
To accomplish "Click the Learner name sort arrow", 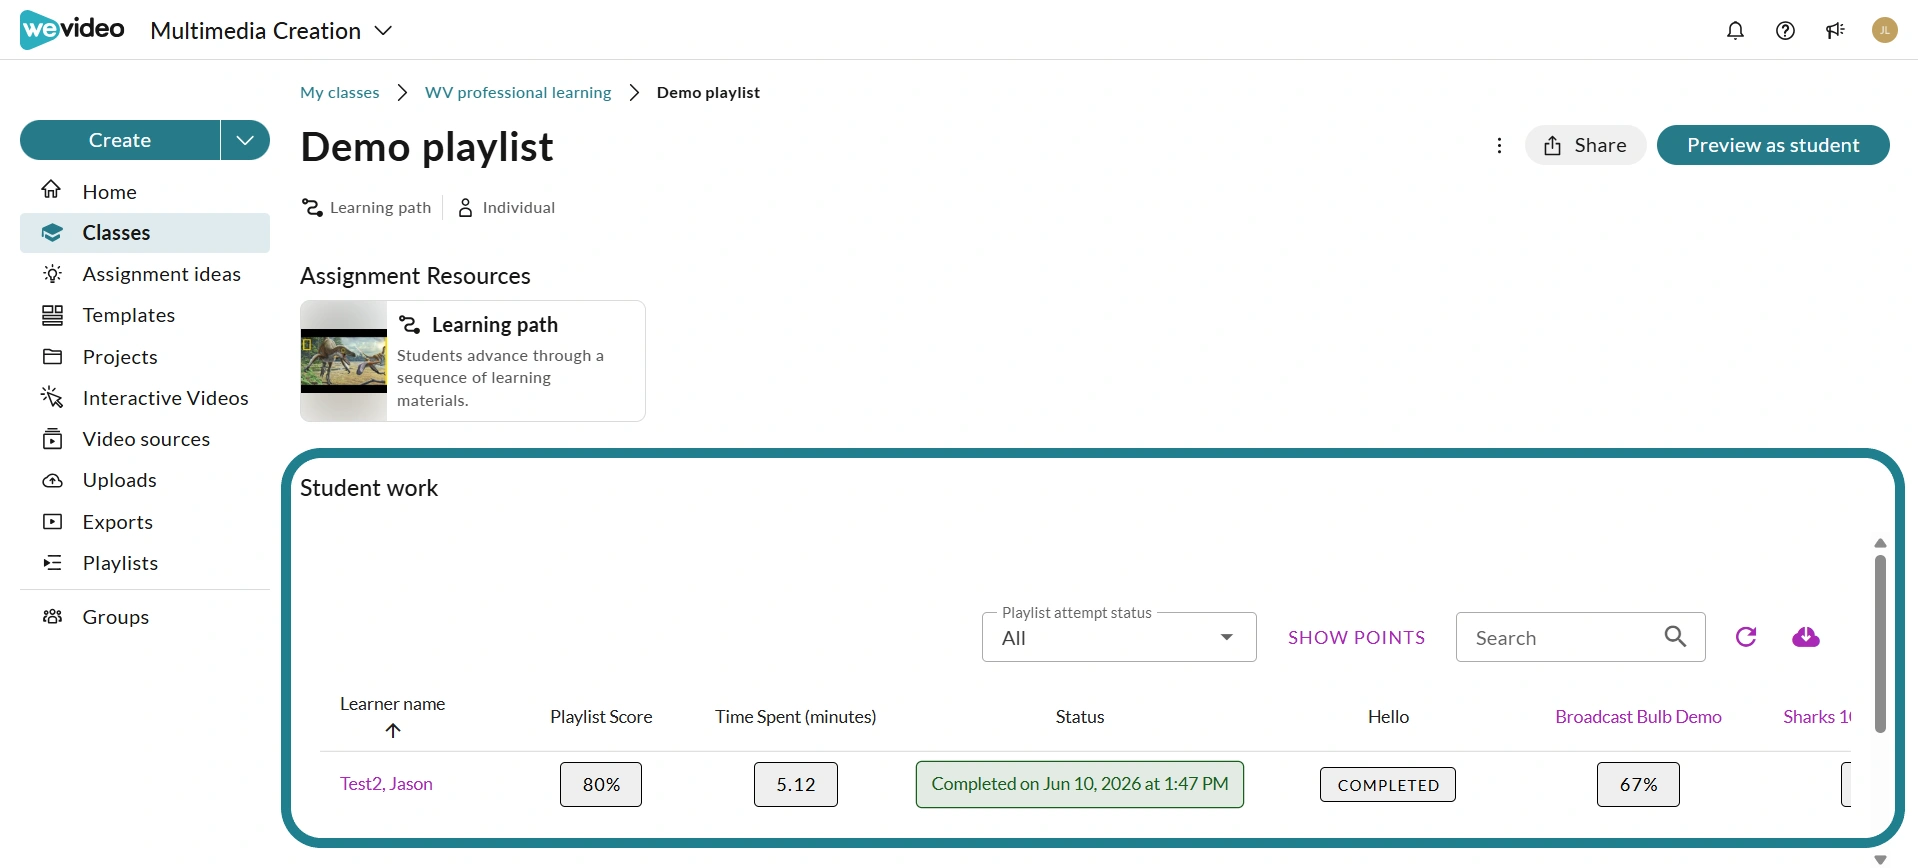I will (x=393, y=731).
